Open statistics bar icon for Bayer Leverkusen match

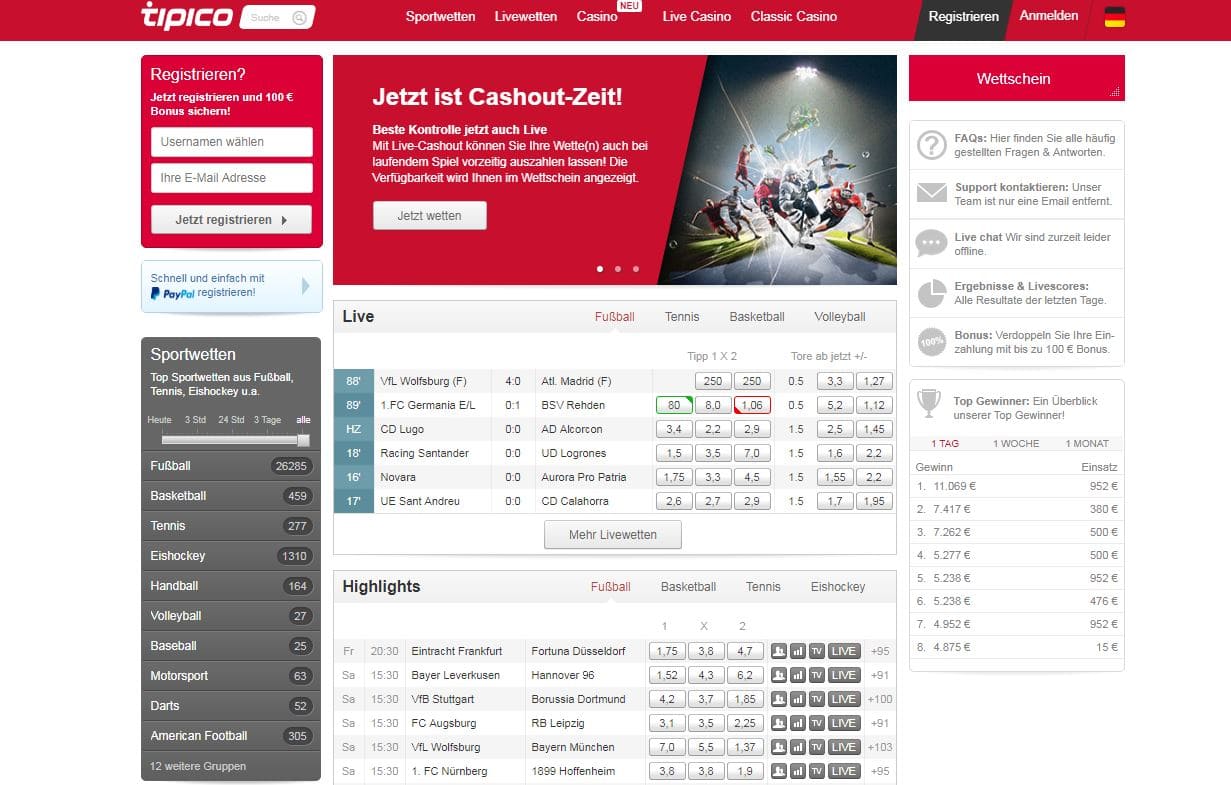tap(798, 675)
